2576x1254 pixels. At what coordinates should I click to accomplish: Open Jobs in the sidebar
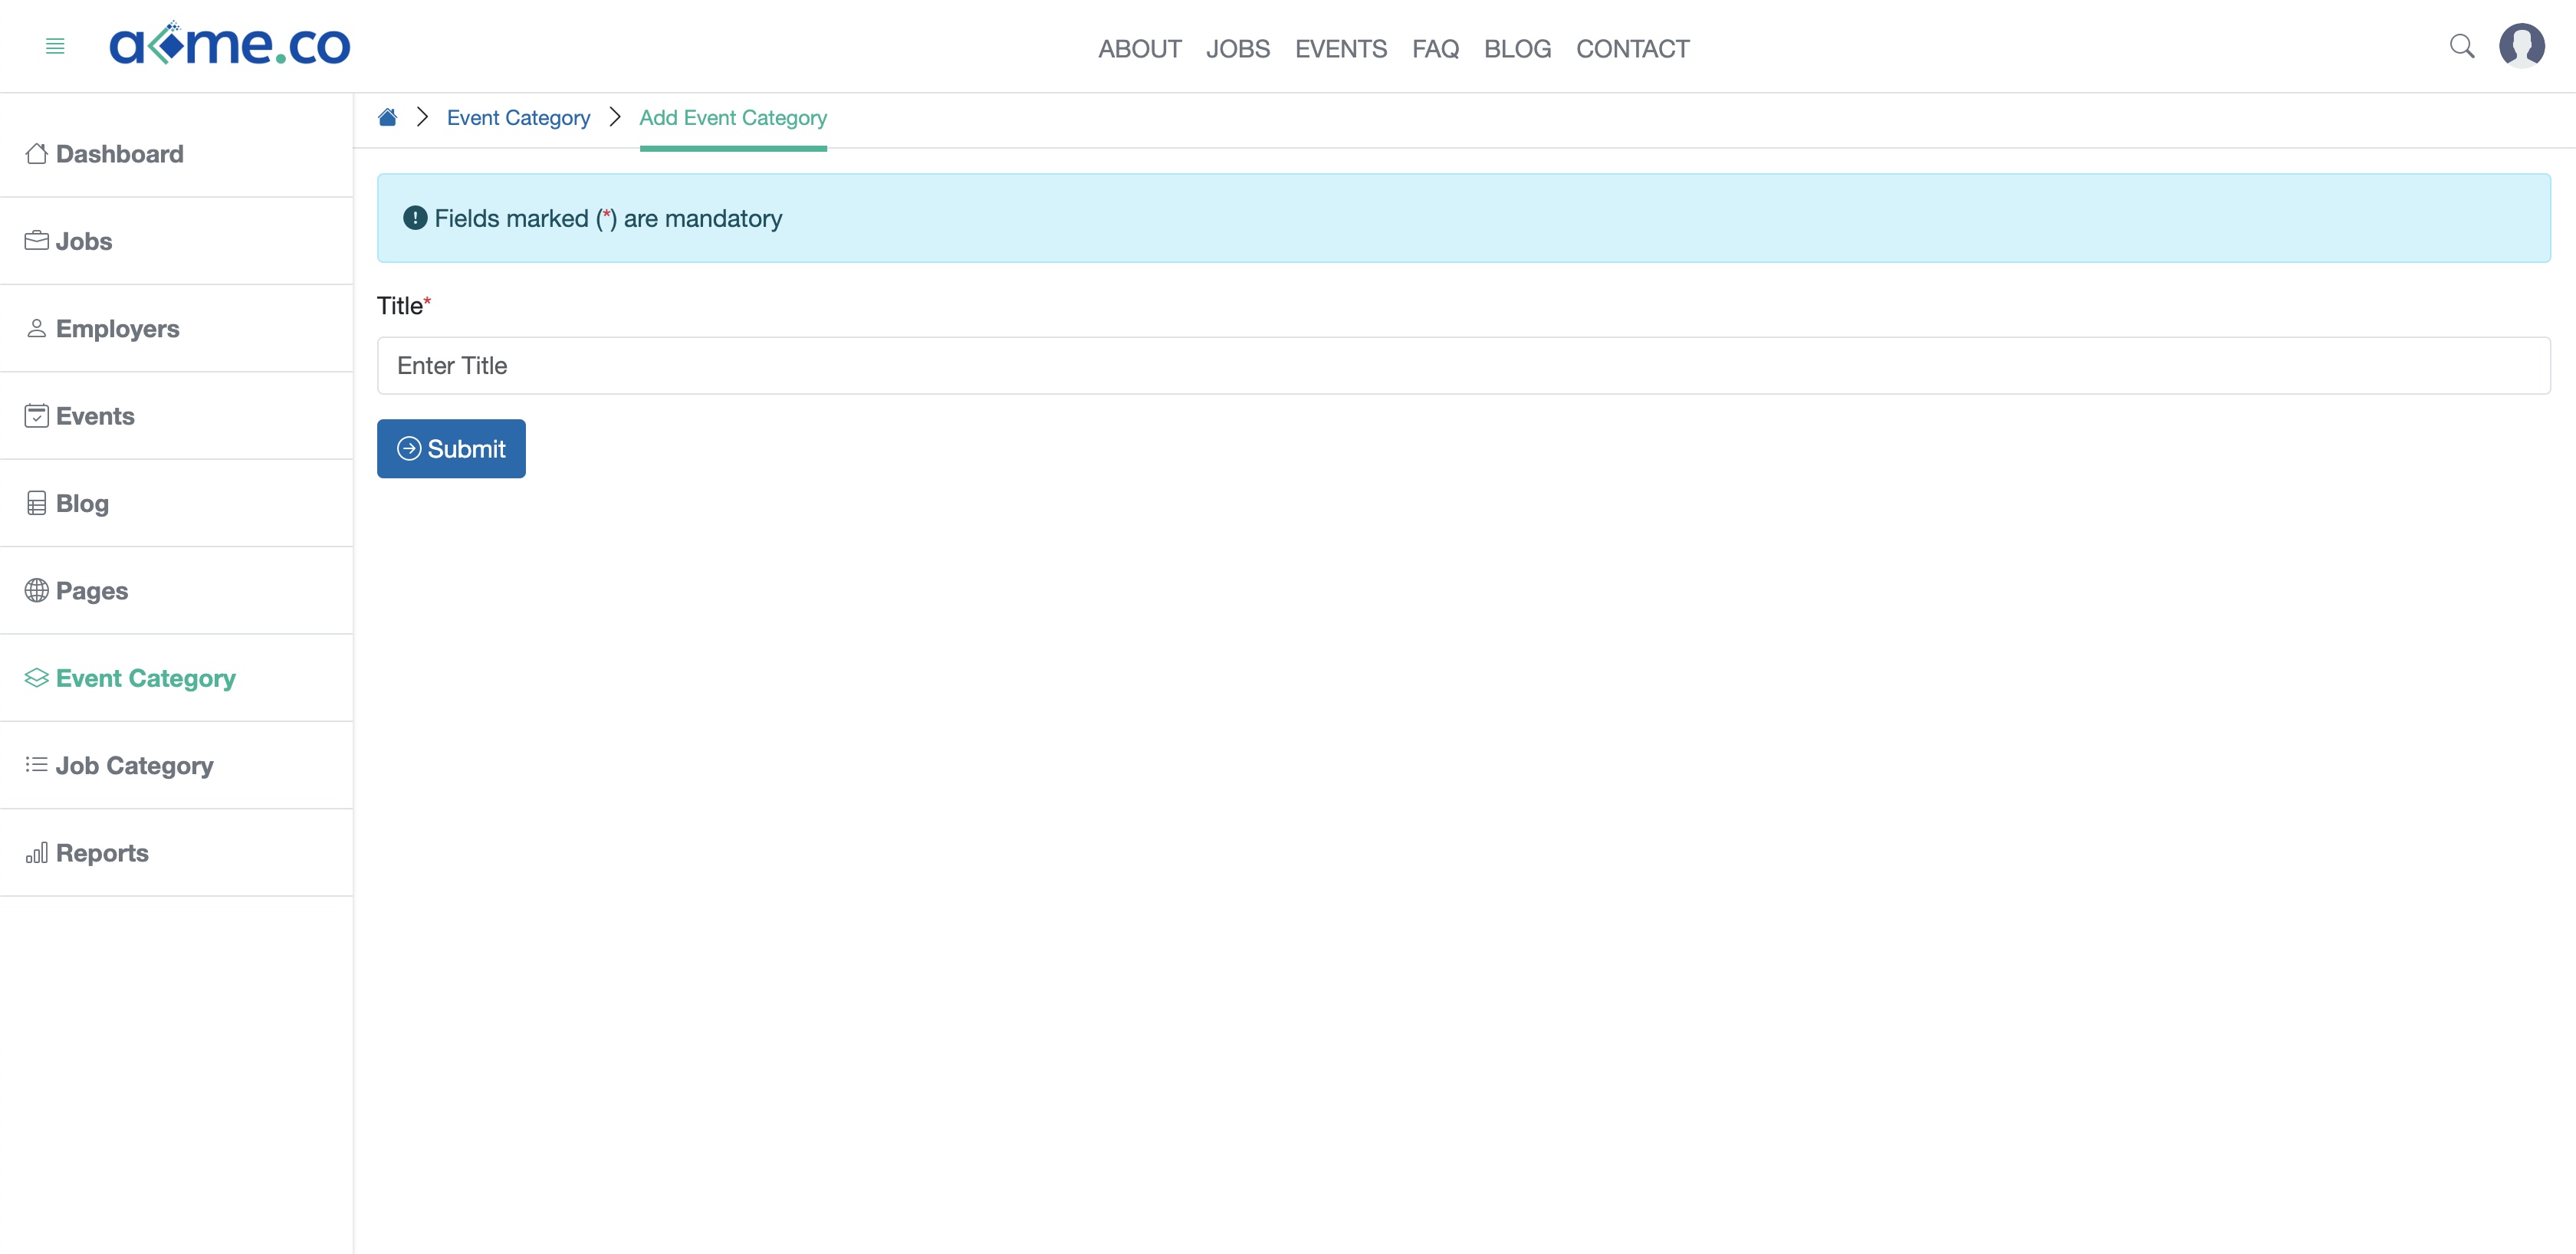(x=177, y=241)
